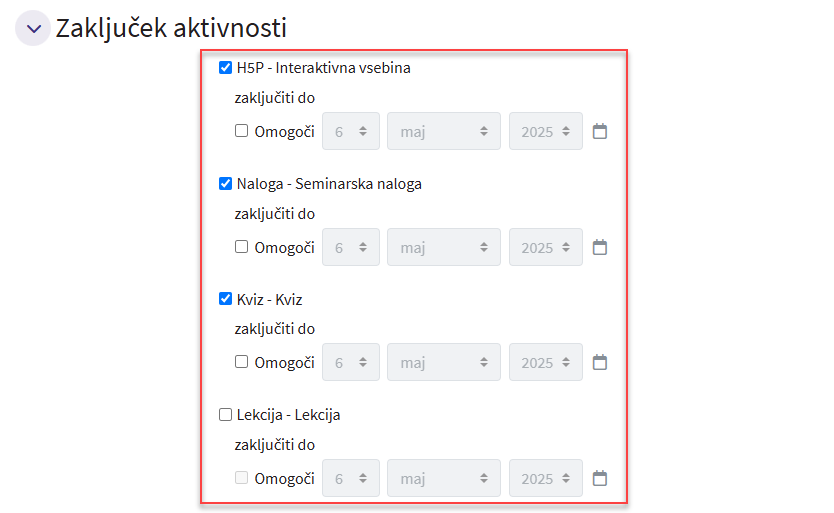Image resolution: width=834 pixels, height=513 pixels.
Task: Open calendar picker for H5P Interaktivna vsebina
Action: tap(600, 131)
